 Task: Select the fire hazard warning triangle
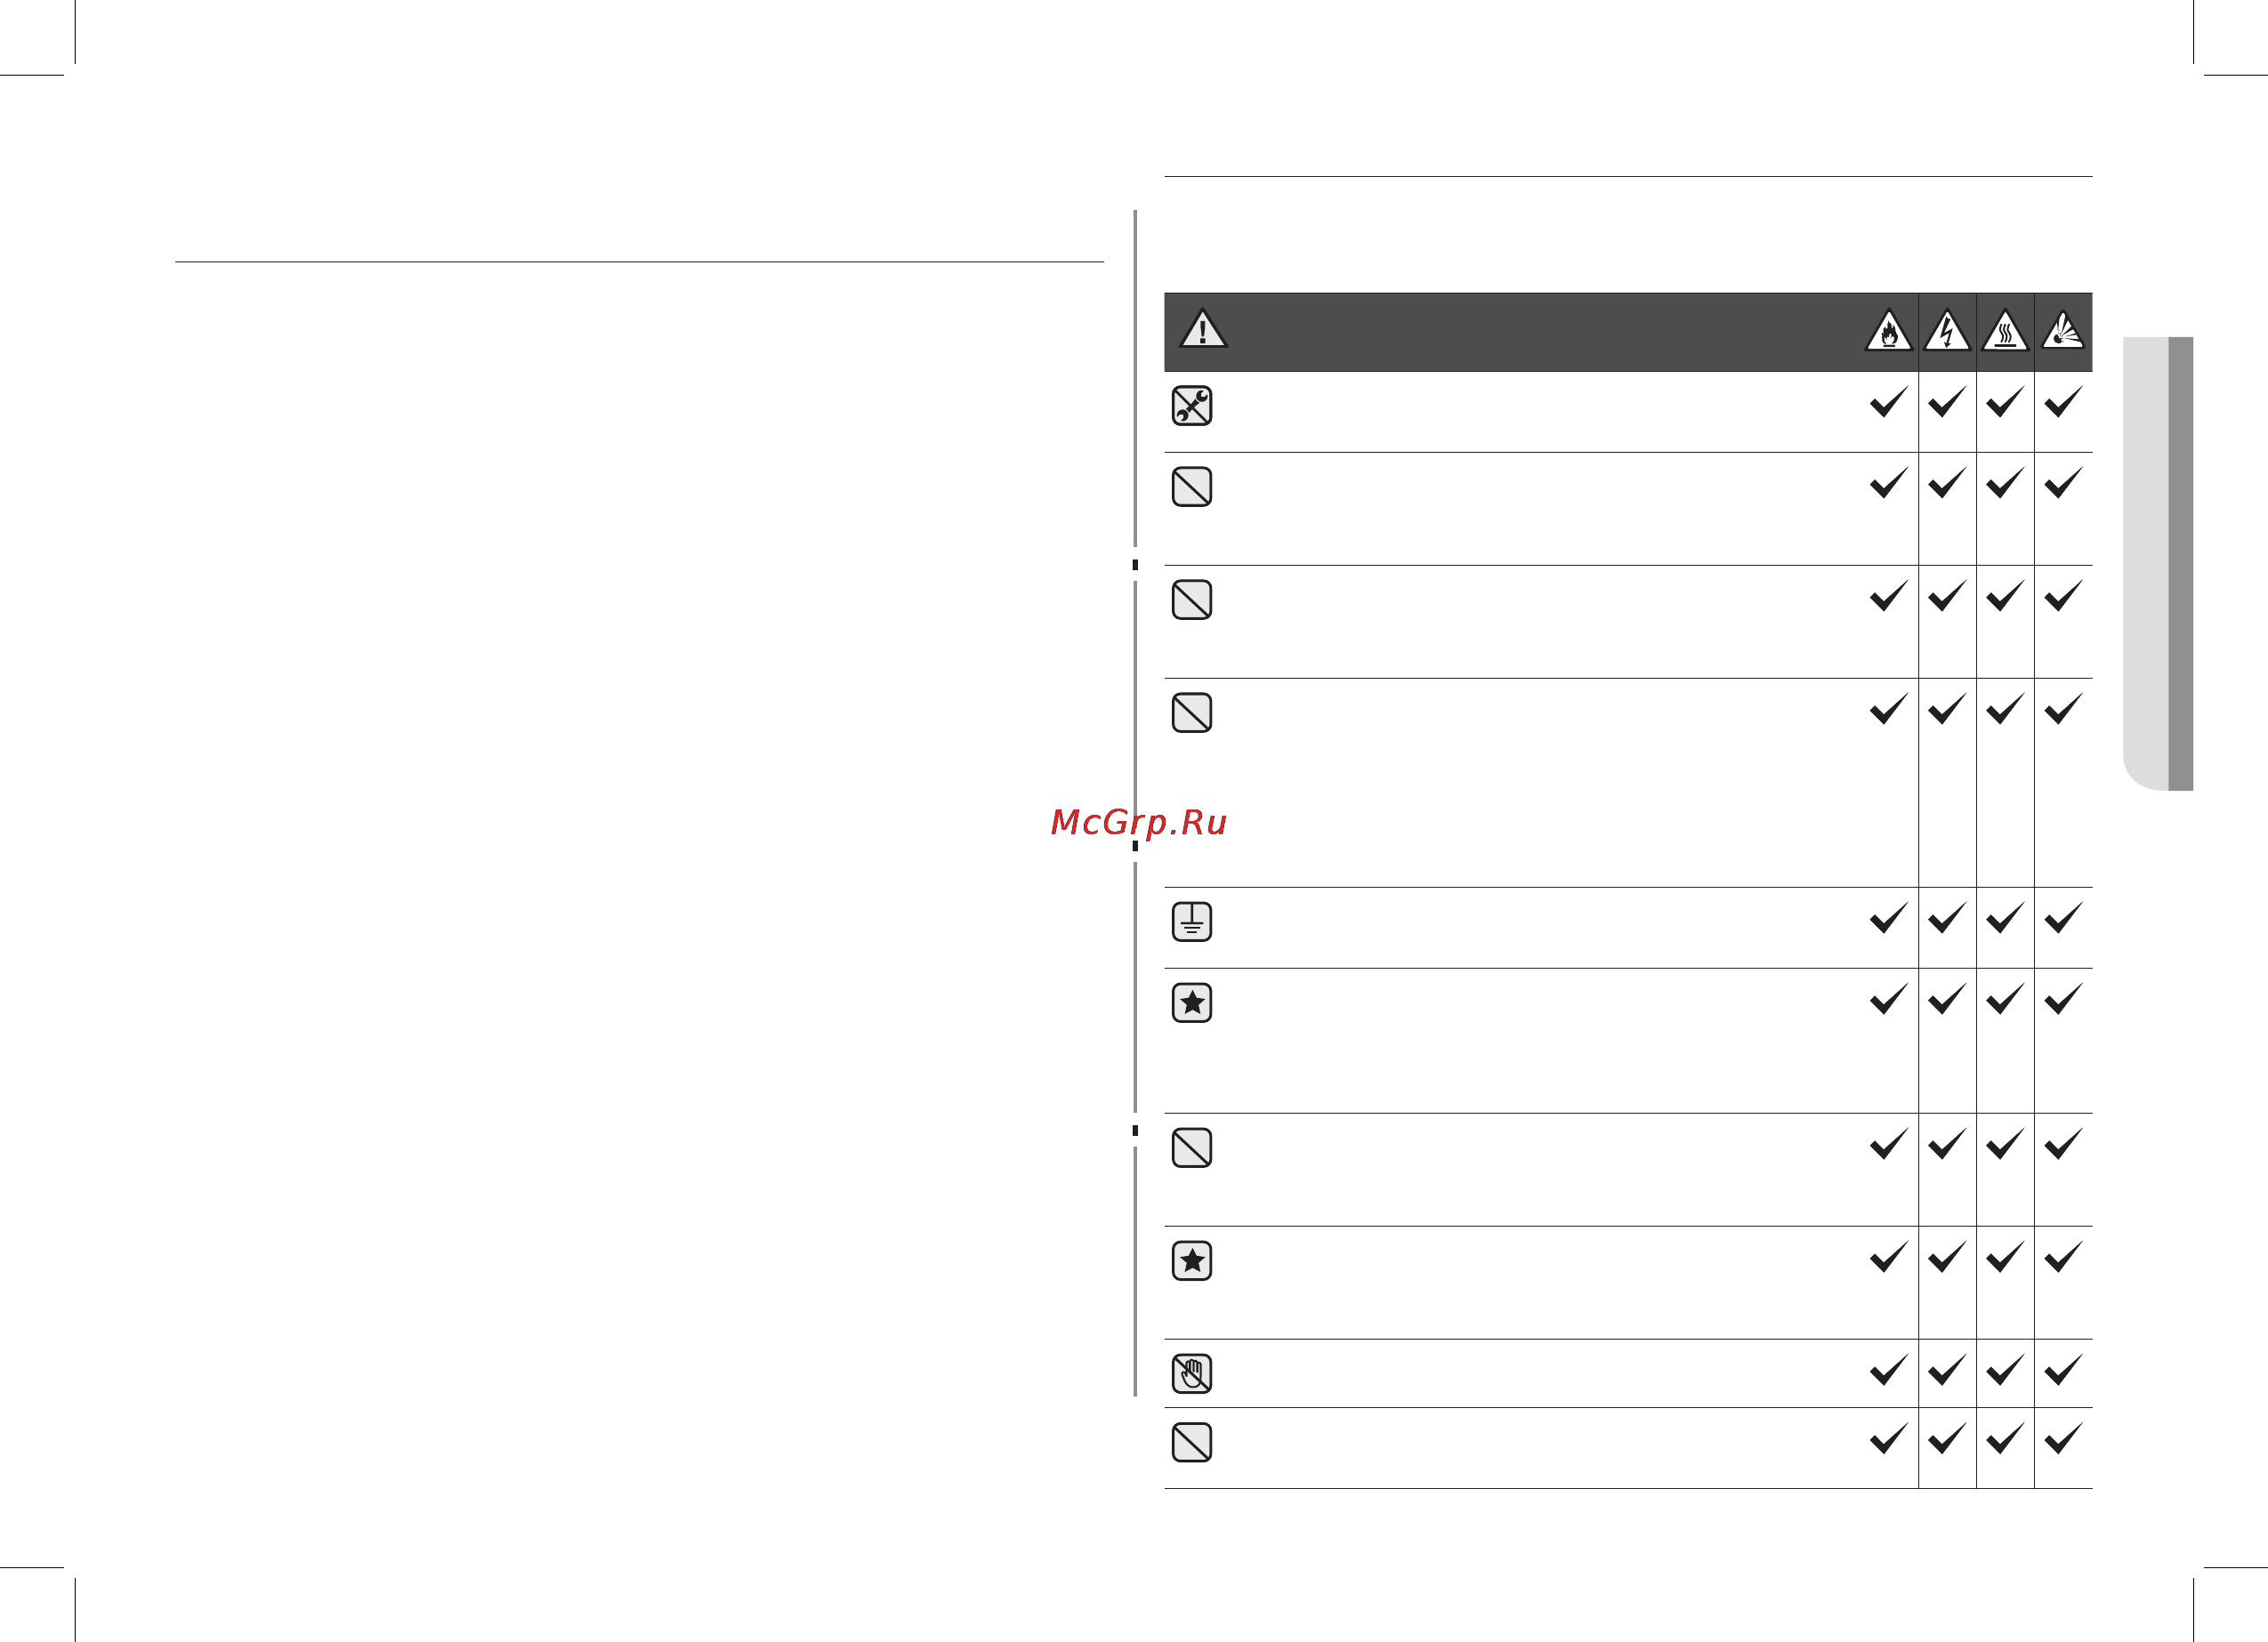(x=1889, y=330)
